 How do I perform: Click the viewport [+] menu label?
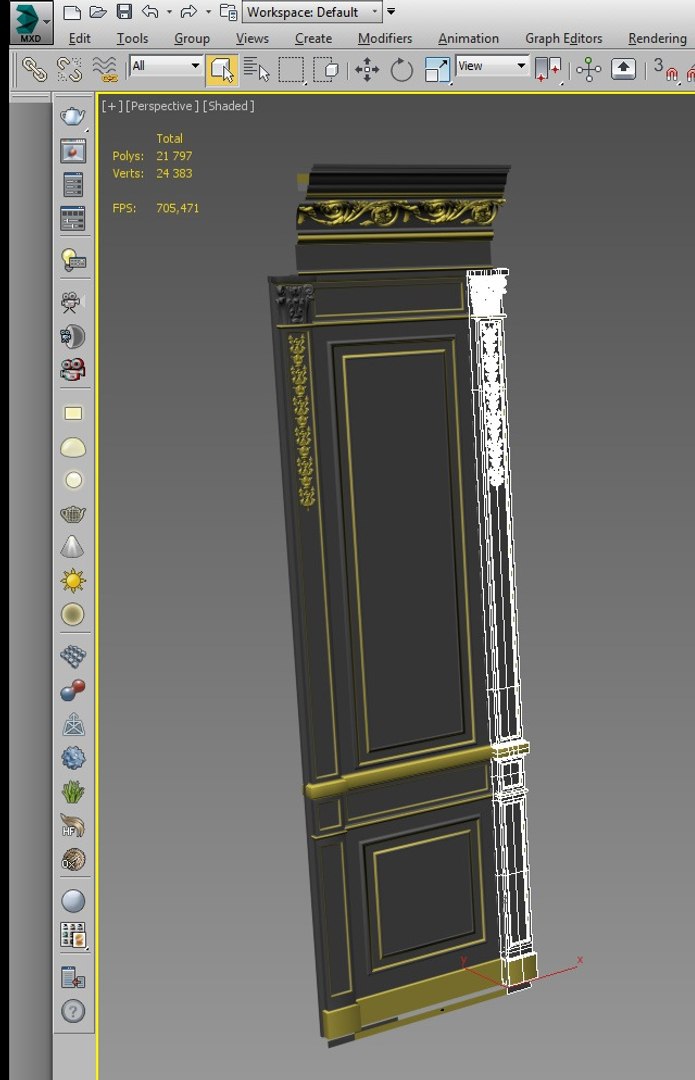click(112, 106)
